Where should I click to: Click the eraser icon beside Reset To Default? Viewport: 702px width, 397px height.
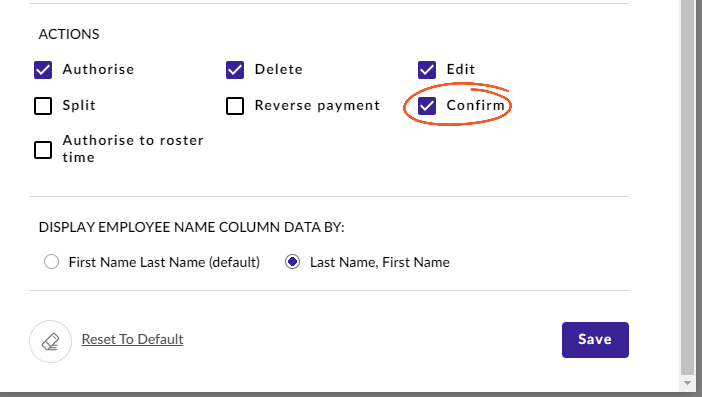(x=51, y=342)
